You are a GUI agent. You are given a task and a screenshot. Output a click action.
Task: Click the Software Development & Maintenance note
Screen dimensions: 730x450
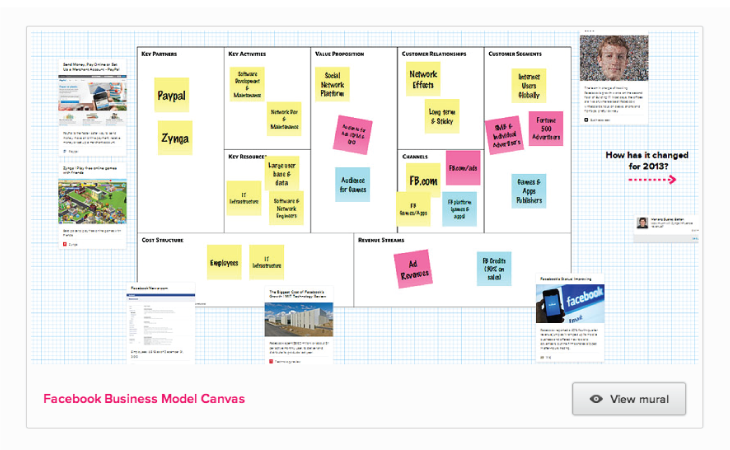pyautogui.click(x=247, y=84)
